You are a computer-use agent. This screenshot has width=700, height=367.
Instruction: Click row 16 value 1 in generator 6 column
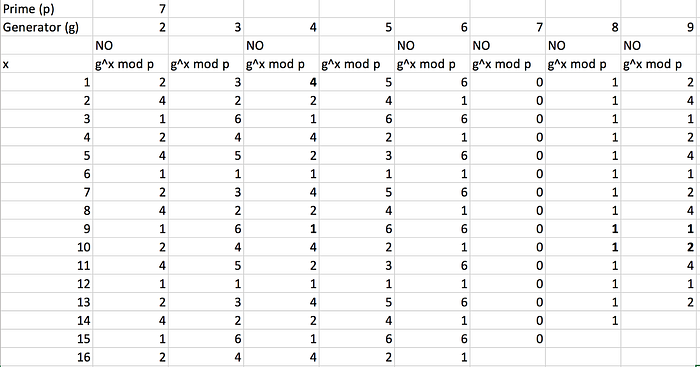click(432, 357)
